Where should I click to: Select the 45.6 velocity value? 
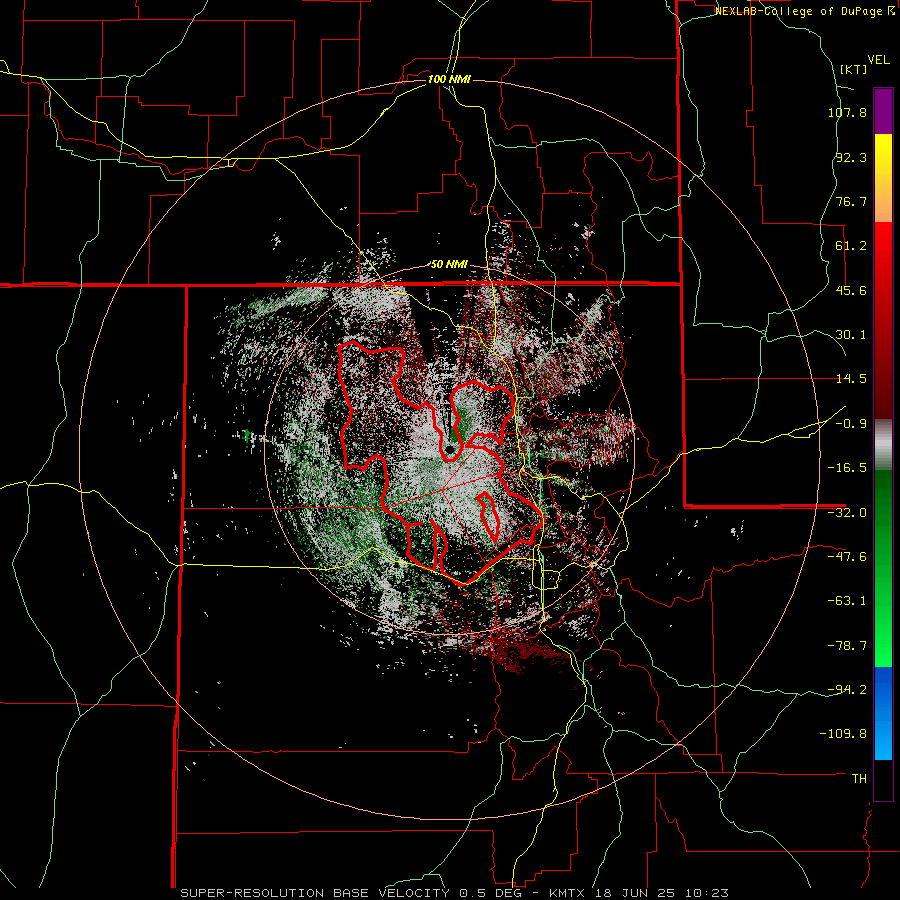(x=851, y=290)
